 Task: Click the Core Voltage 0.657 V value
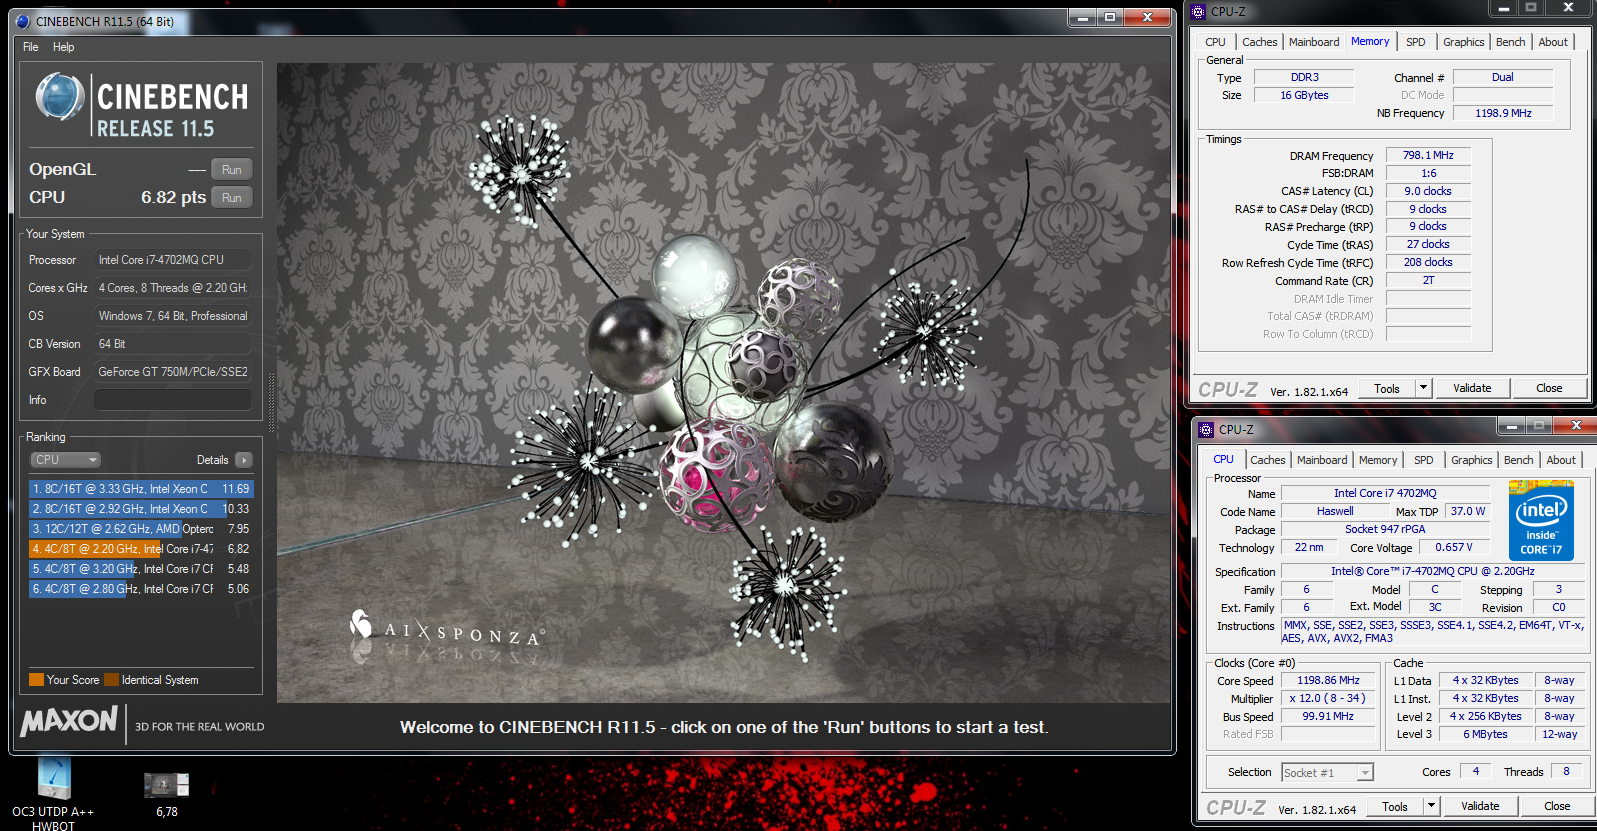(1454, 548)
